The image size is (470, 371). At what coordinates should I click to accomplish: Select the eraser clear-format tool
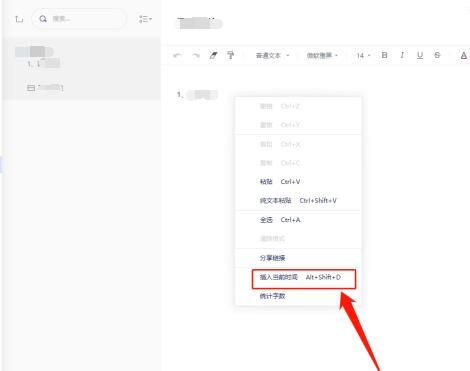click(x=213, y=55)
